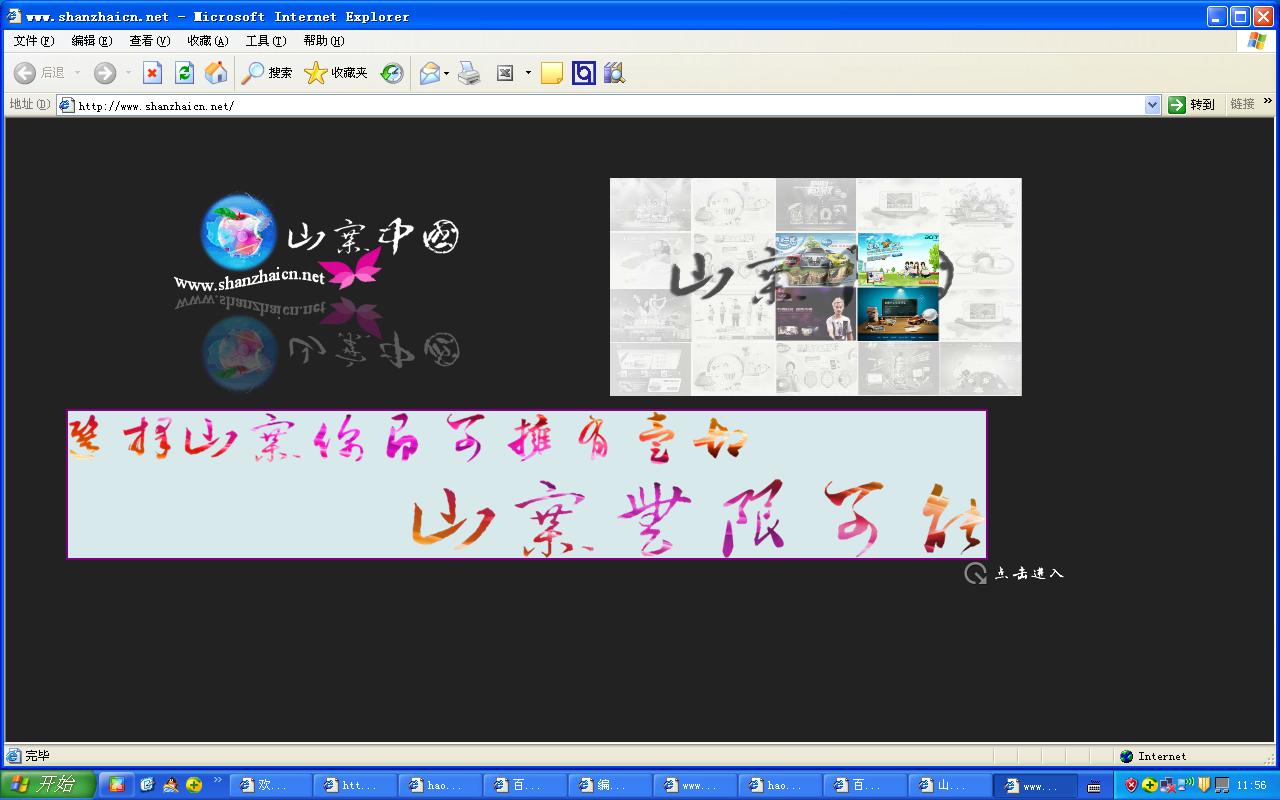Open the Back button history dropdown
Screen dimensions: 1280x800
[77, 73]
